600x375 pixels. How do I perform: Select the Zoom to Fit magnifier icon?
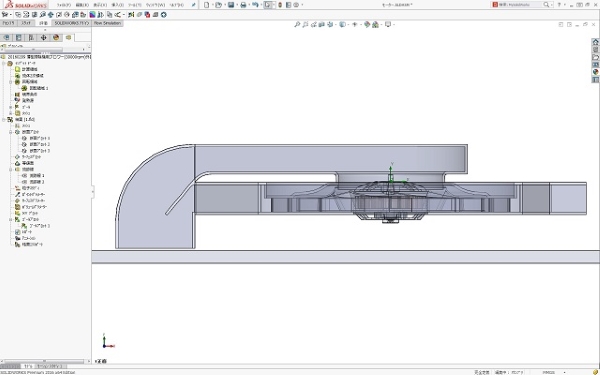297,24
